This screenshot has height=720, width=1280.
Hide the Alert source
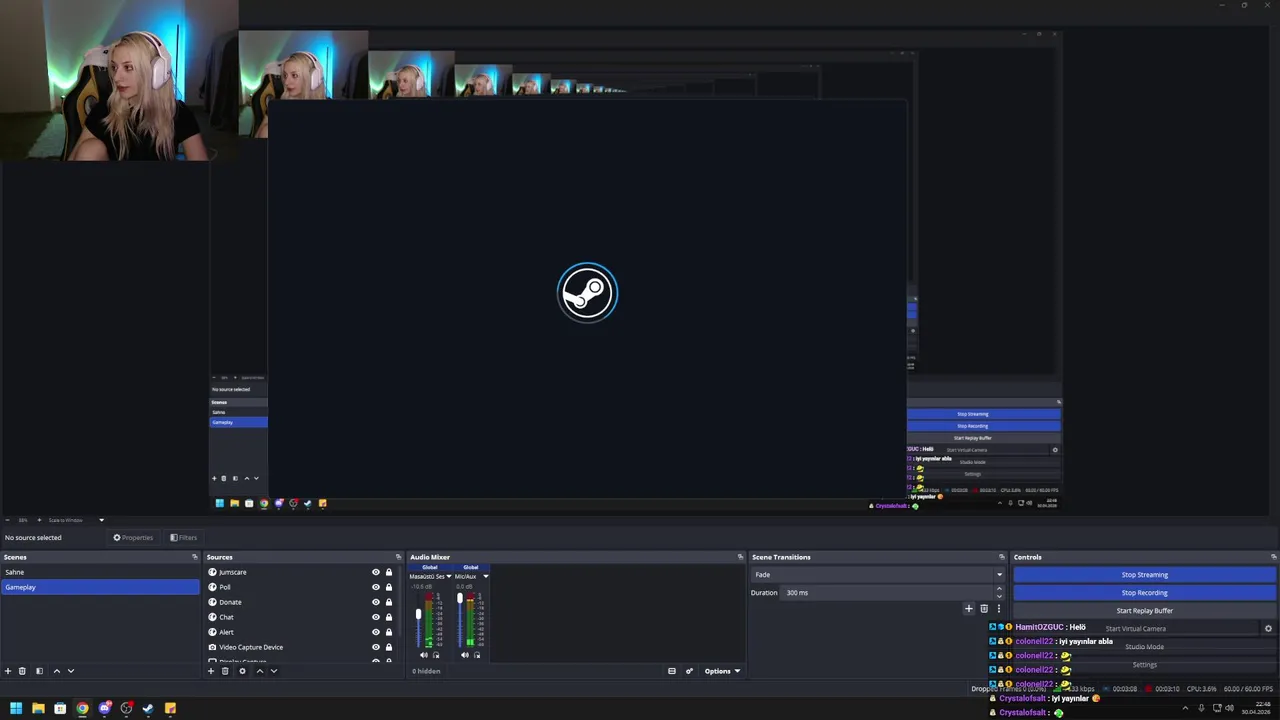(x=376, y=632)
